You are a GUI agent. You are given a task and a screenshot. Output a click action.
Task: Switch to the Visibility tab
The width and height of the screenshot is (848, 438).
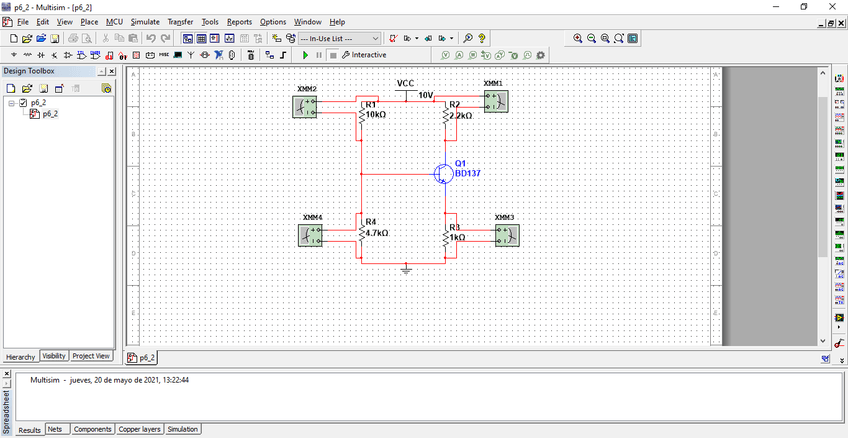pos(54,356)
